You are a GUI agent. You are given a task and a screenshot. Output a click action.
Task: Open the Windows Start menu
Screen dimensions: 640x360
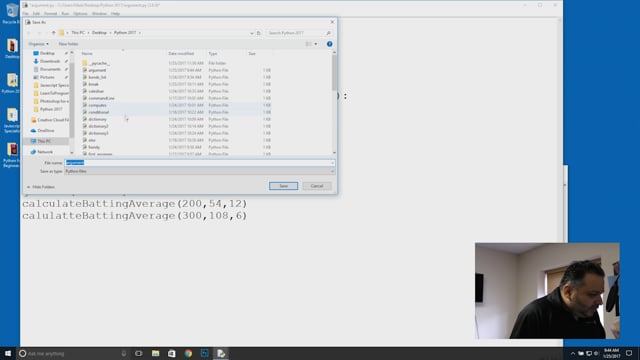point(8,353)
